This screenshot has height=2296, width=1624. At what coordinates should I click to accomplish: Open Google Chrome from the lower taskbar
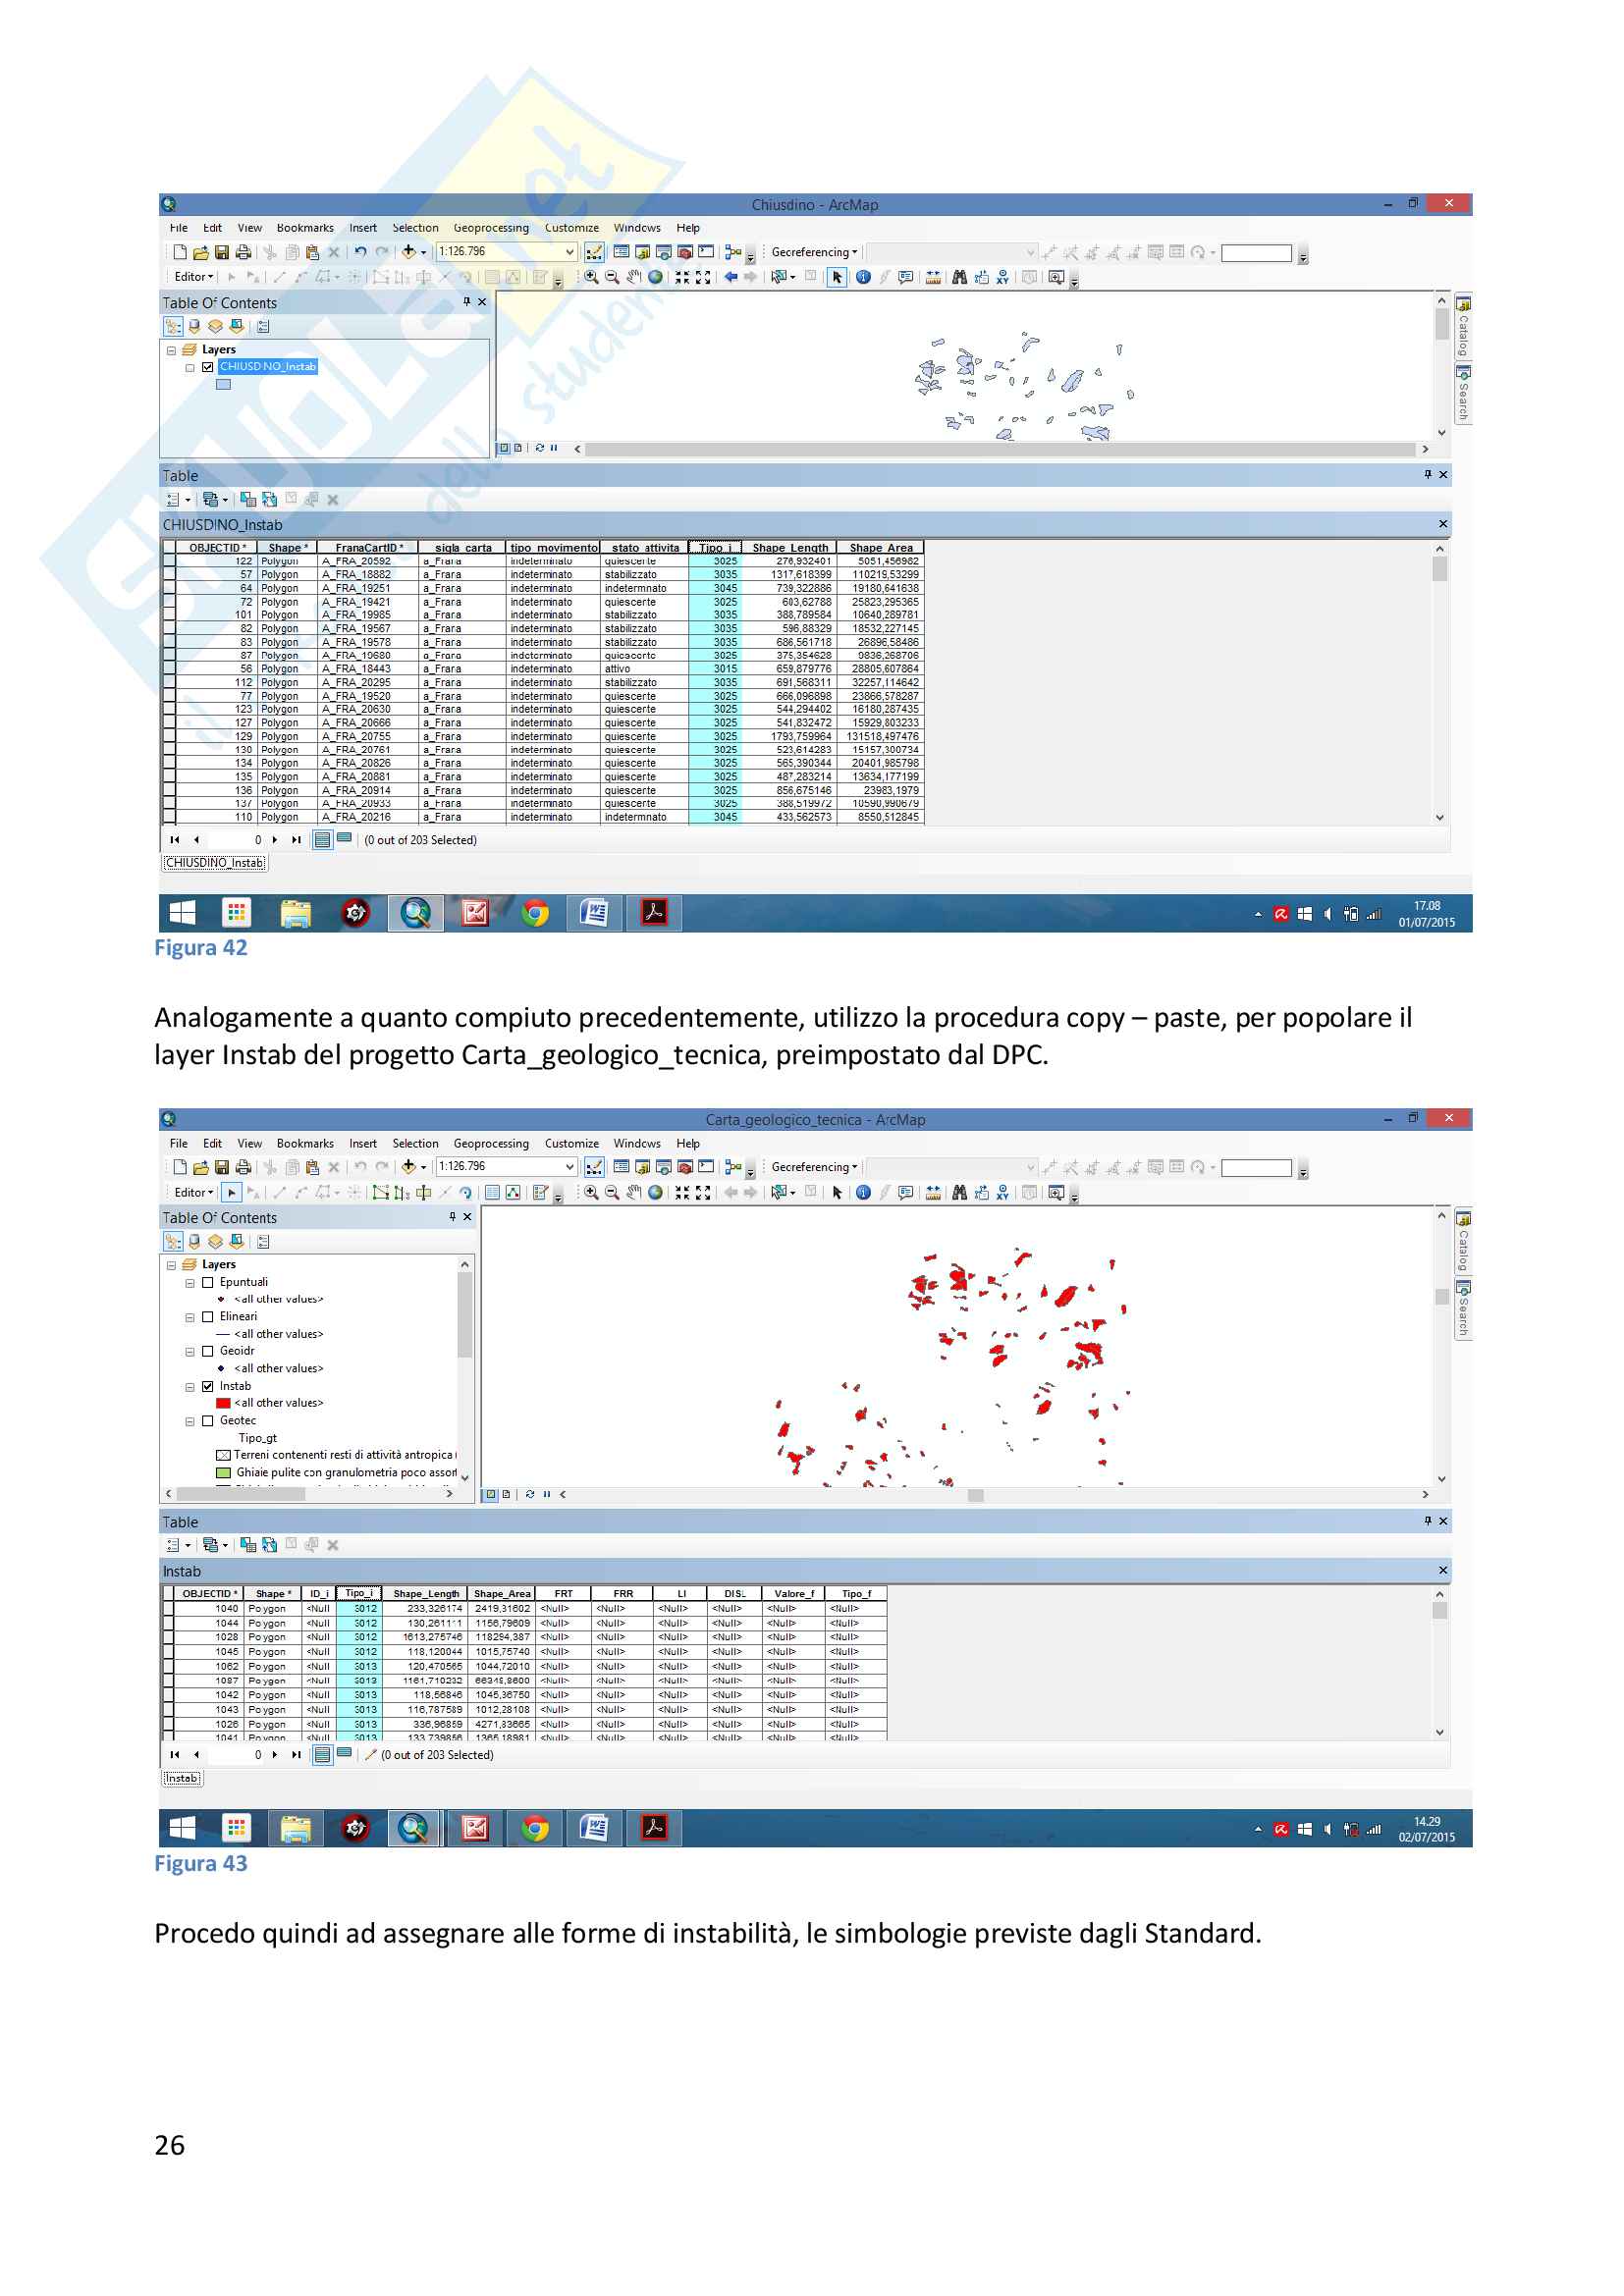[x=535, y=1829]
